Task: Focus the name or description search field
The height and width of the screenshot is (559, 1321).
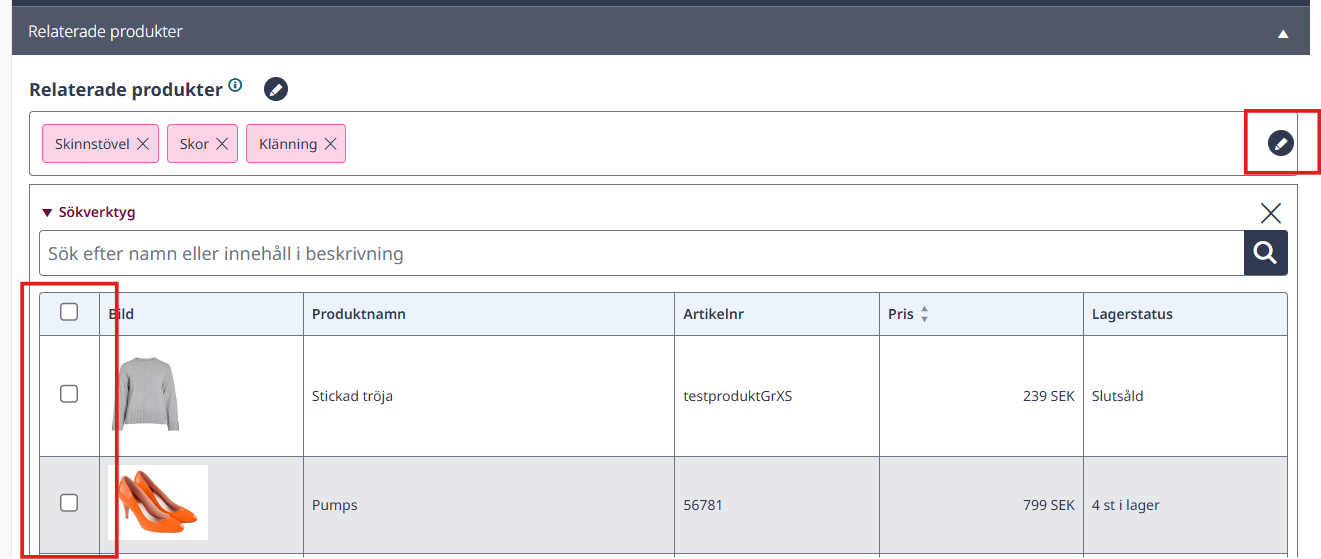Action: [x=641, y=253]
